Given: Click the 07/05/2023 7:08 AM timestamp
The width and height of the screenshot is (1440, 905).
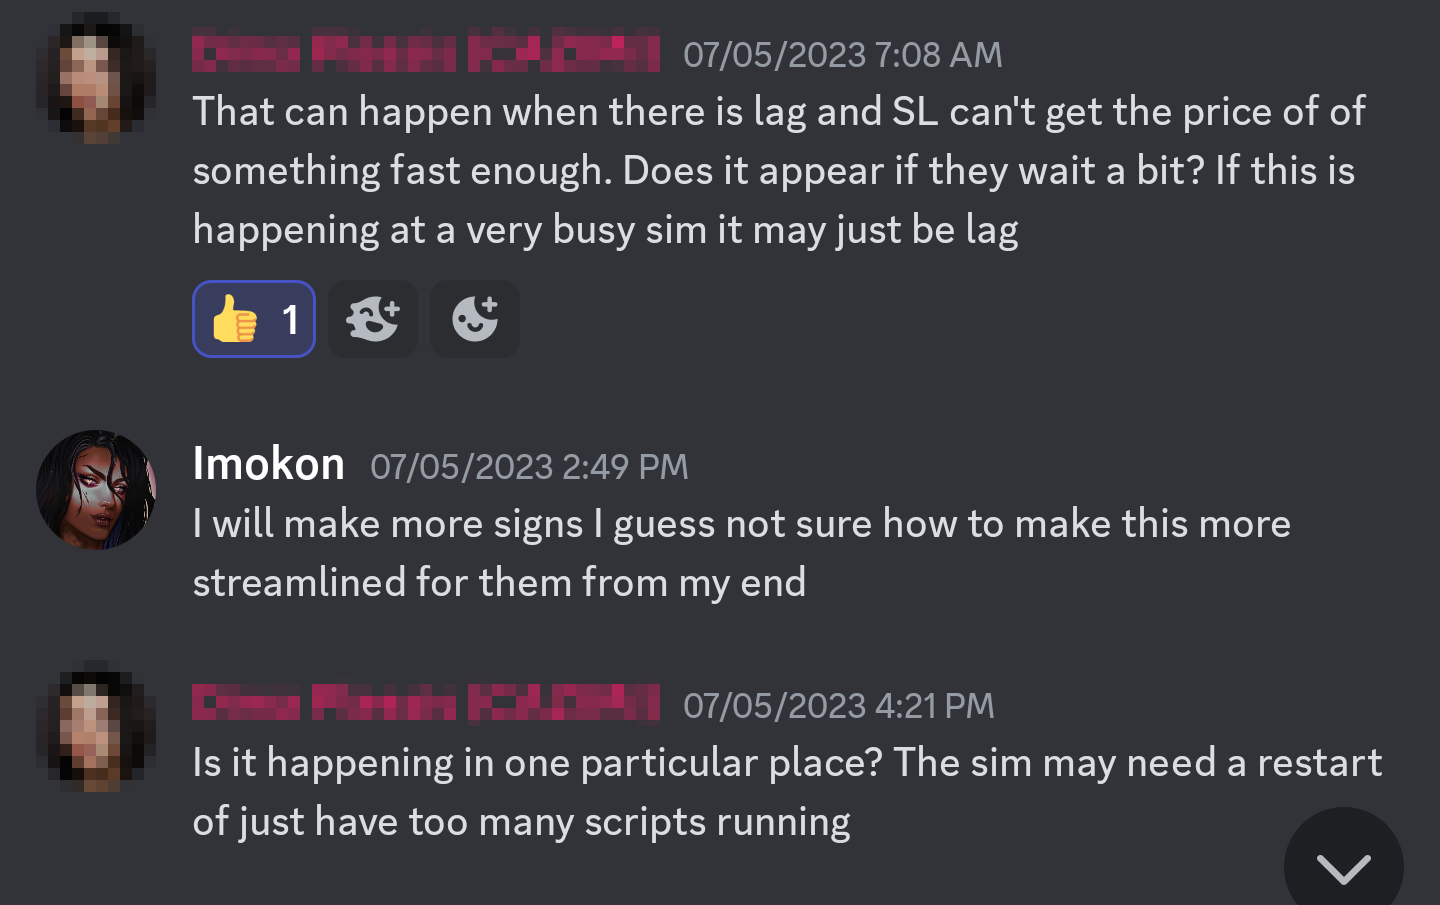Looking at the screenshot, I should coord(842,55).
